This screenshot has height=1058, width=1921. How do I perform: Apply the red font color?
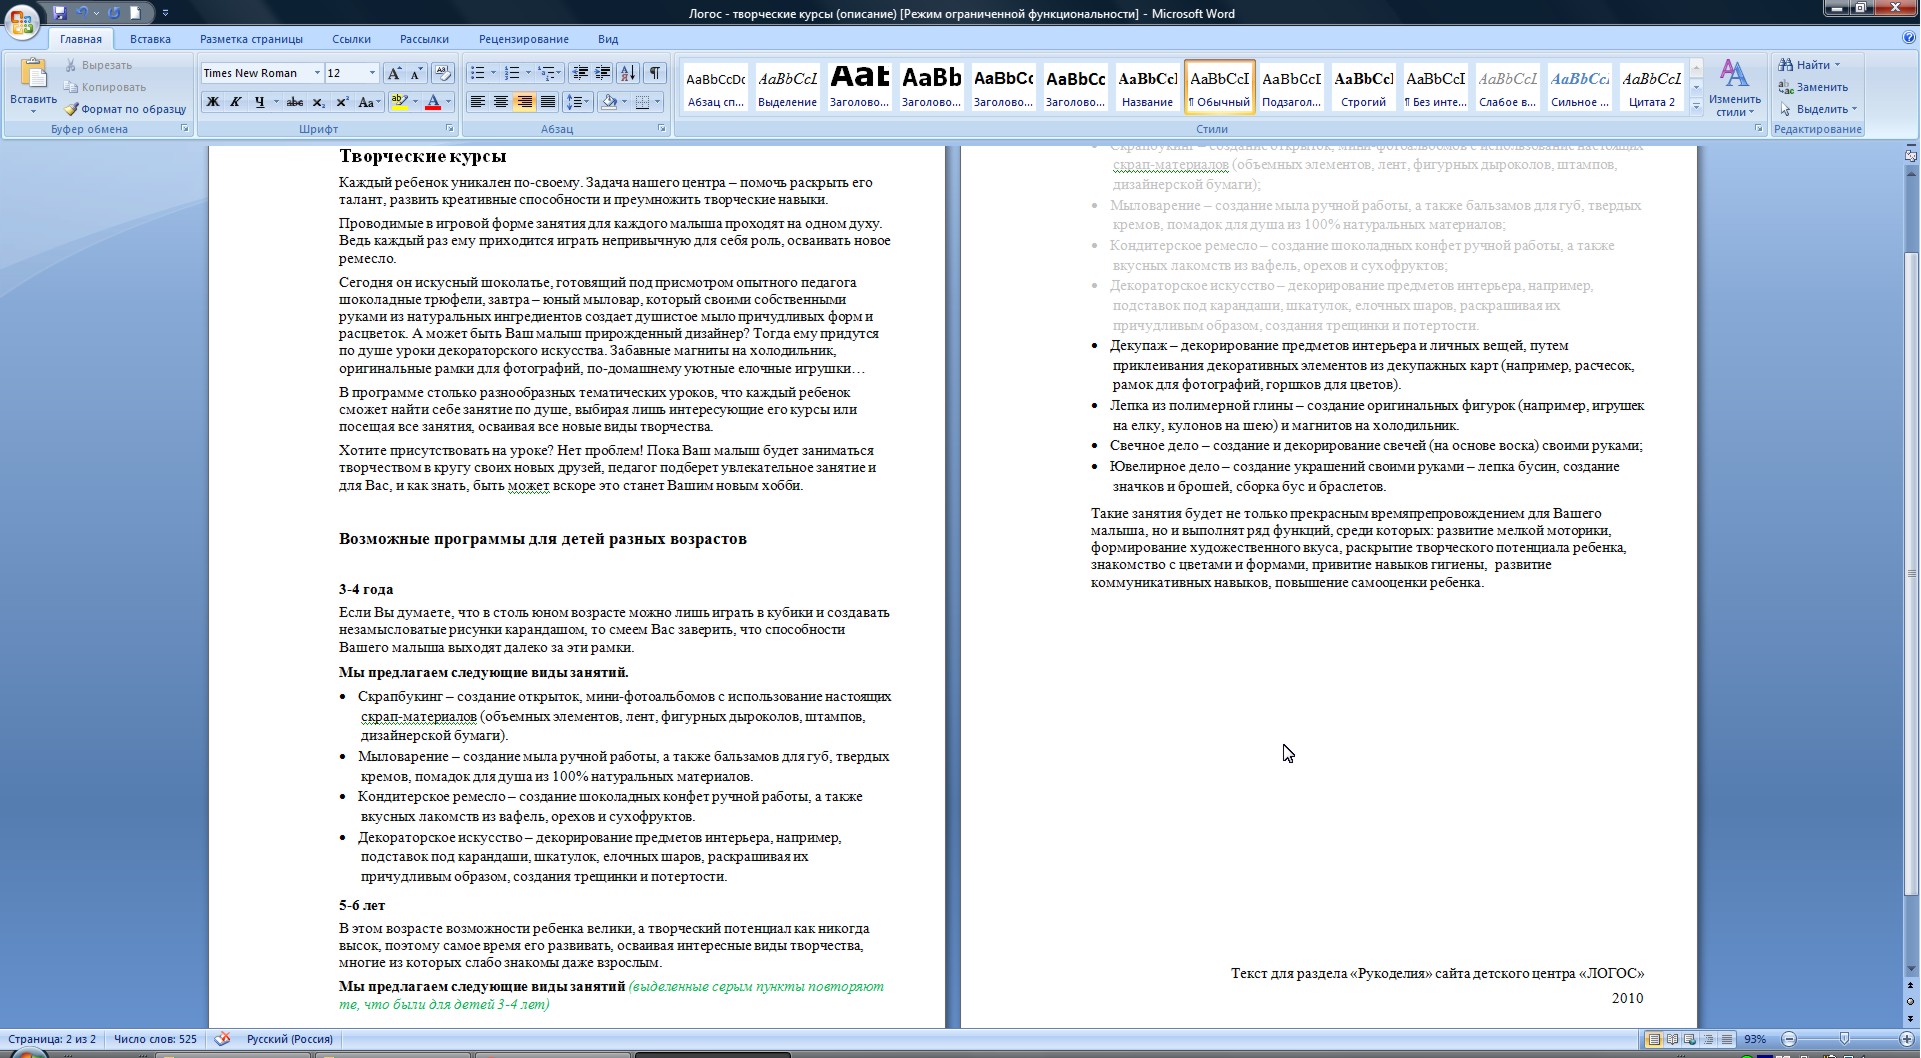pyautogui.click(x=433, y=102)
